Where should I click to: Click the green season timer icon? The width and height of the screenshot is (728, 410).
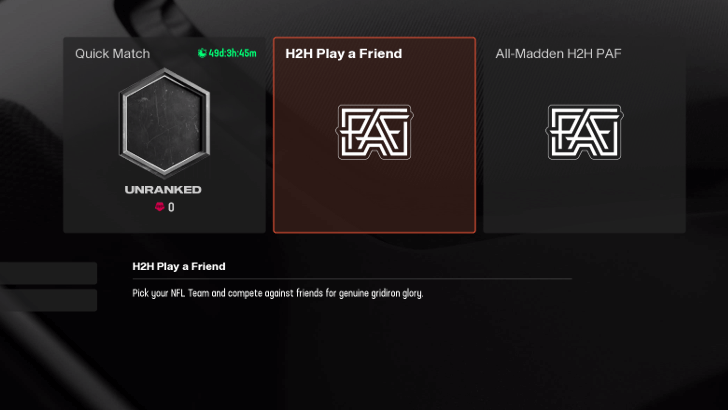[x=202, y=53]
